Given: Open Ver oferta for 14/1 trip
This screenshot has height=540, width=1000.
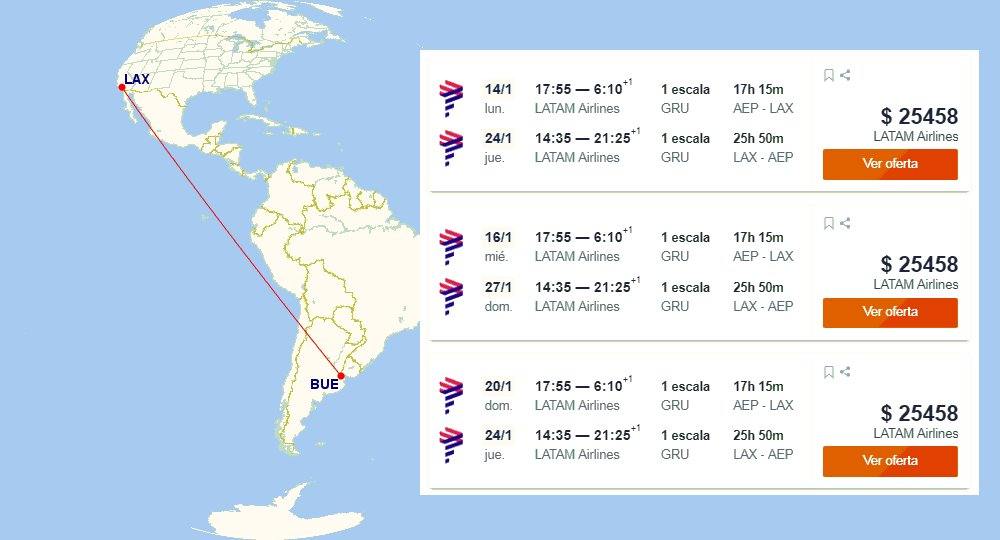Looking at the screenshot, I should point(890,164).
